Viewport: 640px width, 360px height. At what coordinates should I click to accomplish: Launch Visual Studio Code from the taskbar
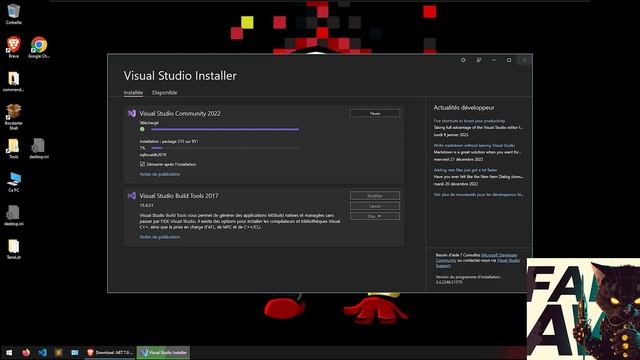(42, 352)
